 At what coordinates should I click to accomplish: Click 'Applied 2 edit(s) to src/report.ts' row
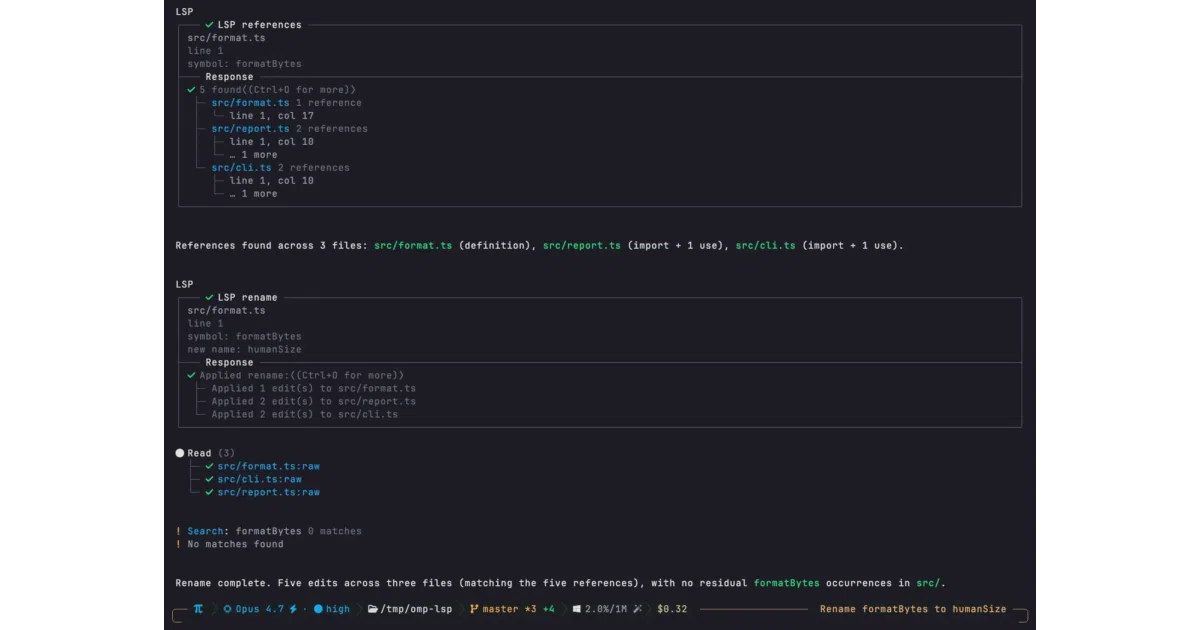314,401
